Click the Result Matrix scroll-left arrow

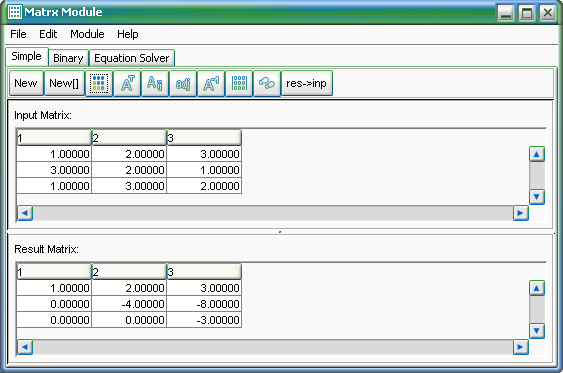[x=25, y=347]
